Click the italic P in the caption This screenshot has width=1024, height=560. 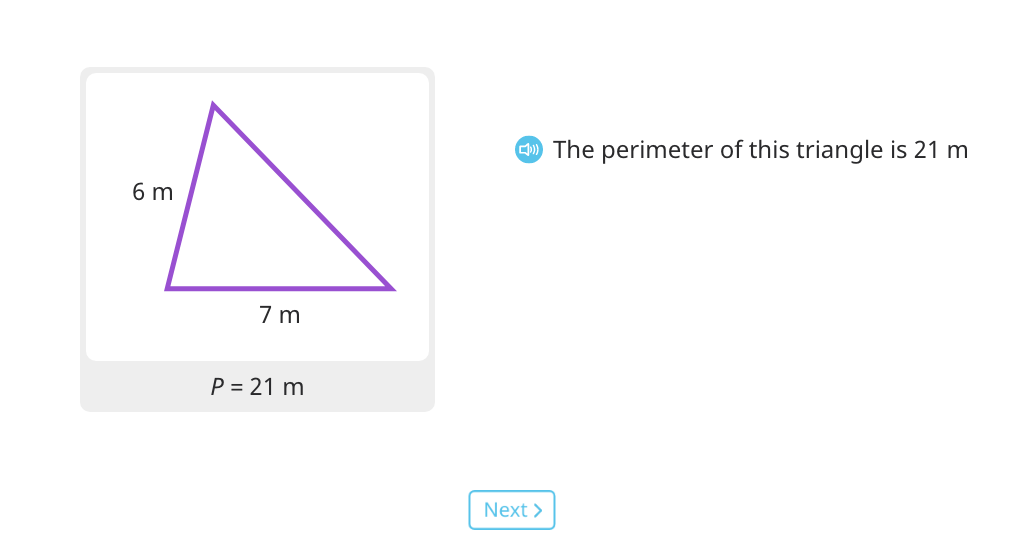coord(217,386)
